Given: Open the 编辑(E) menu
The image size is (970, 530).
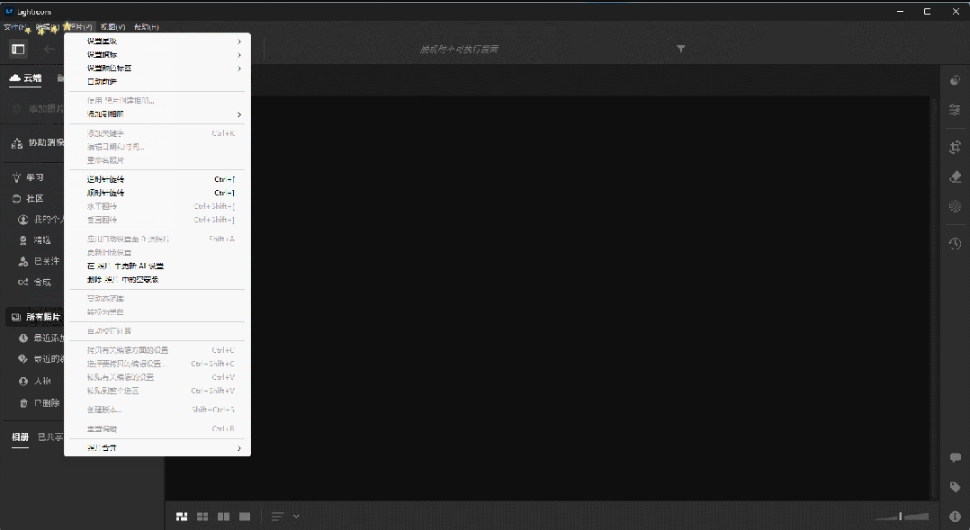Looking at the screenshot, I should [x=46, y=27].
